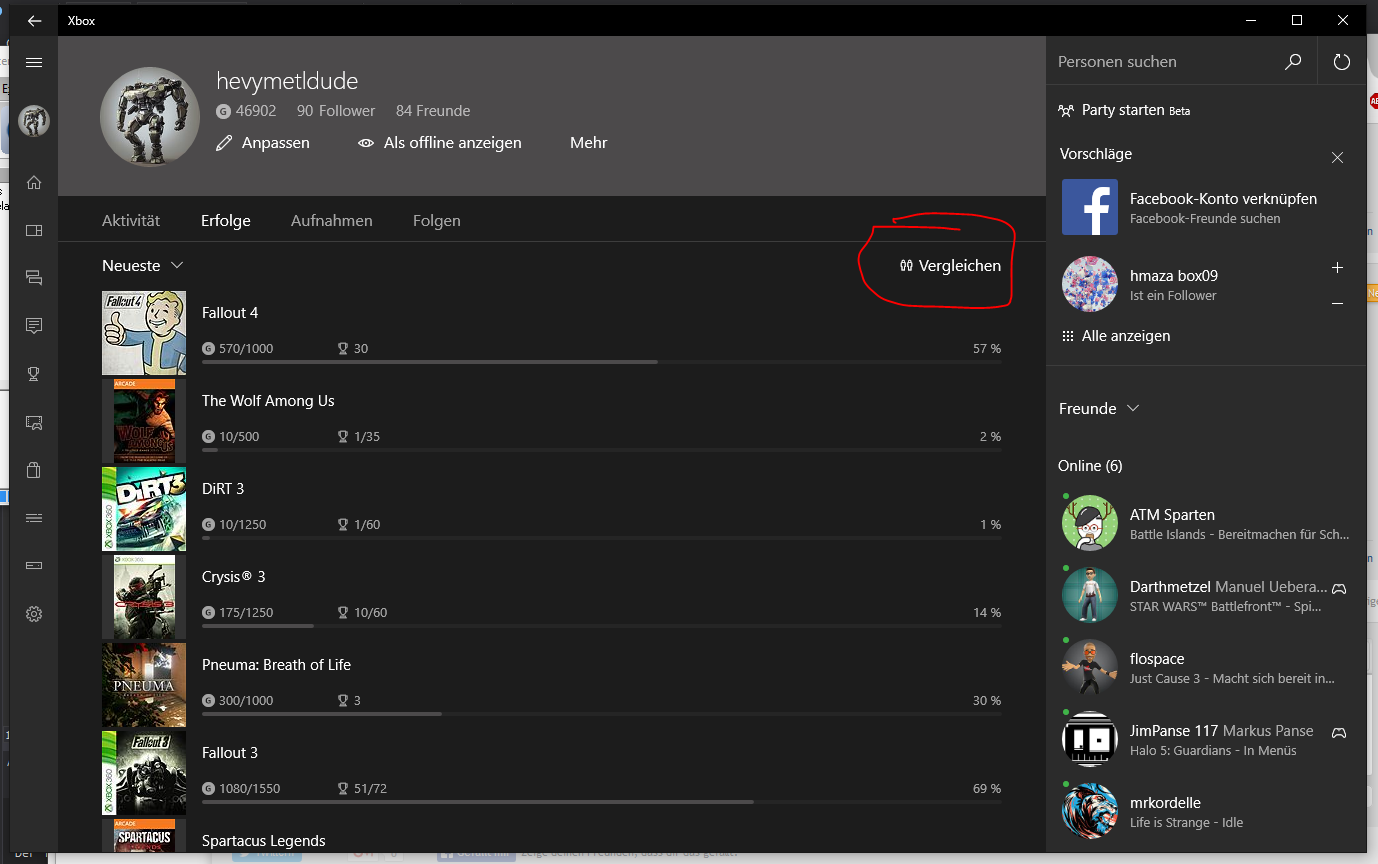1378x864 pixels.
Task: Close the Vorschläge suggestions section
Action: (1338, 157)
